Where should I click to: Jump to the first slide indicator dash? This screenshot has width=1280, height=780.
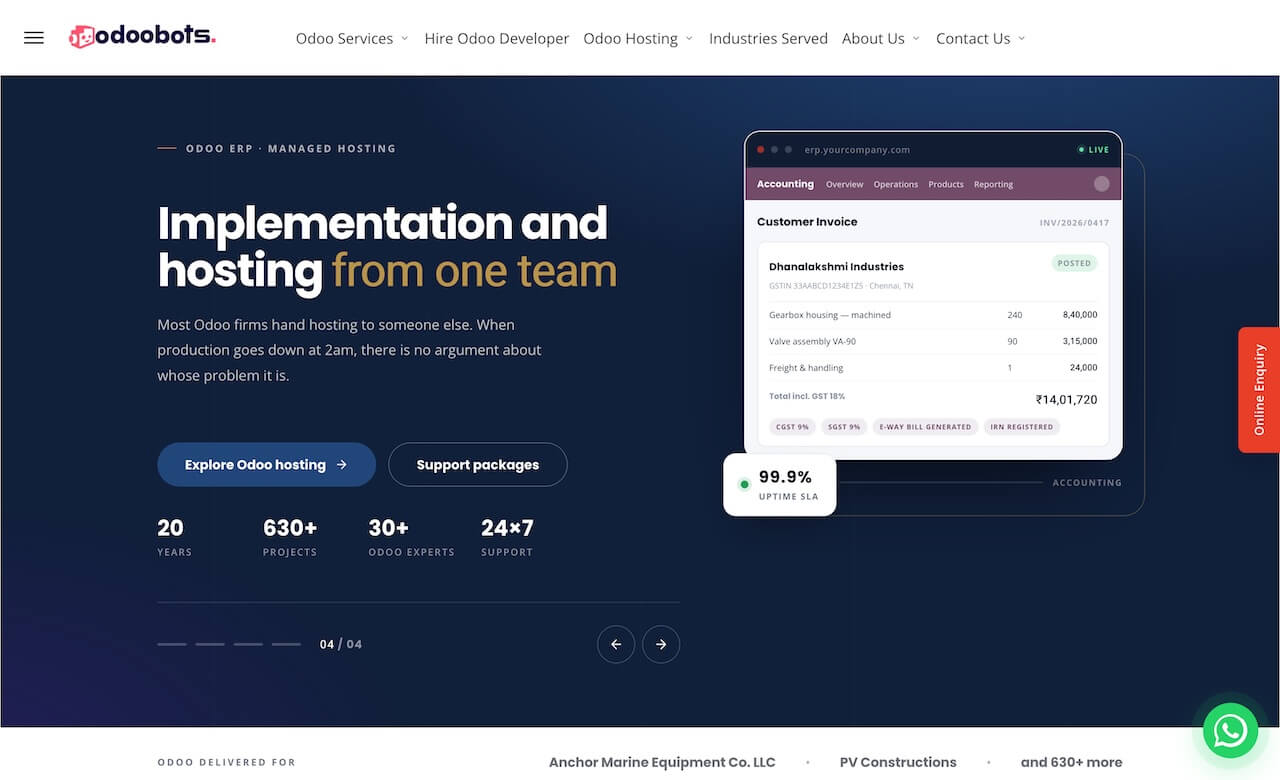pos(172,644)
